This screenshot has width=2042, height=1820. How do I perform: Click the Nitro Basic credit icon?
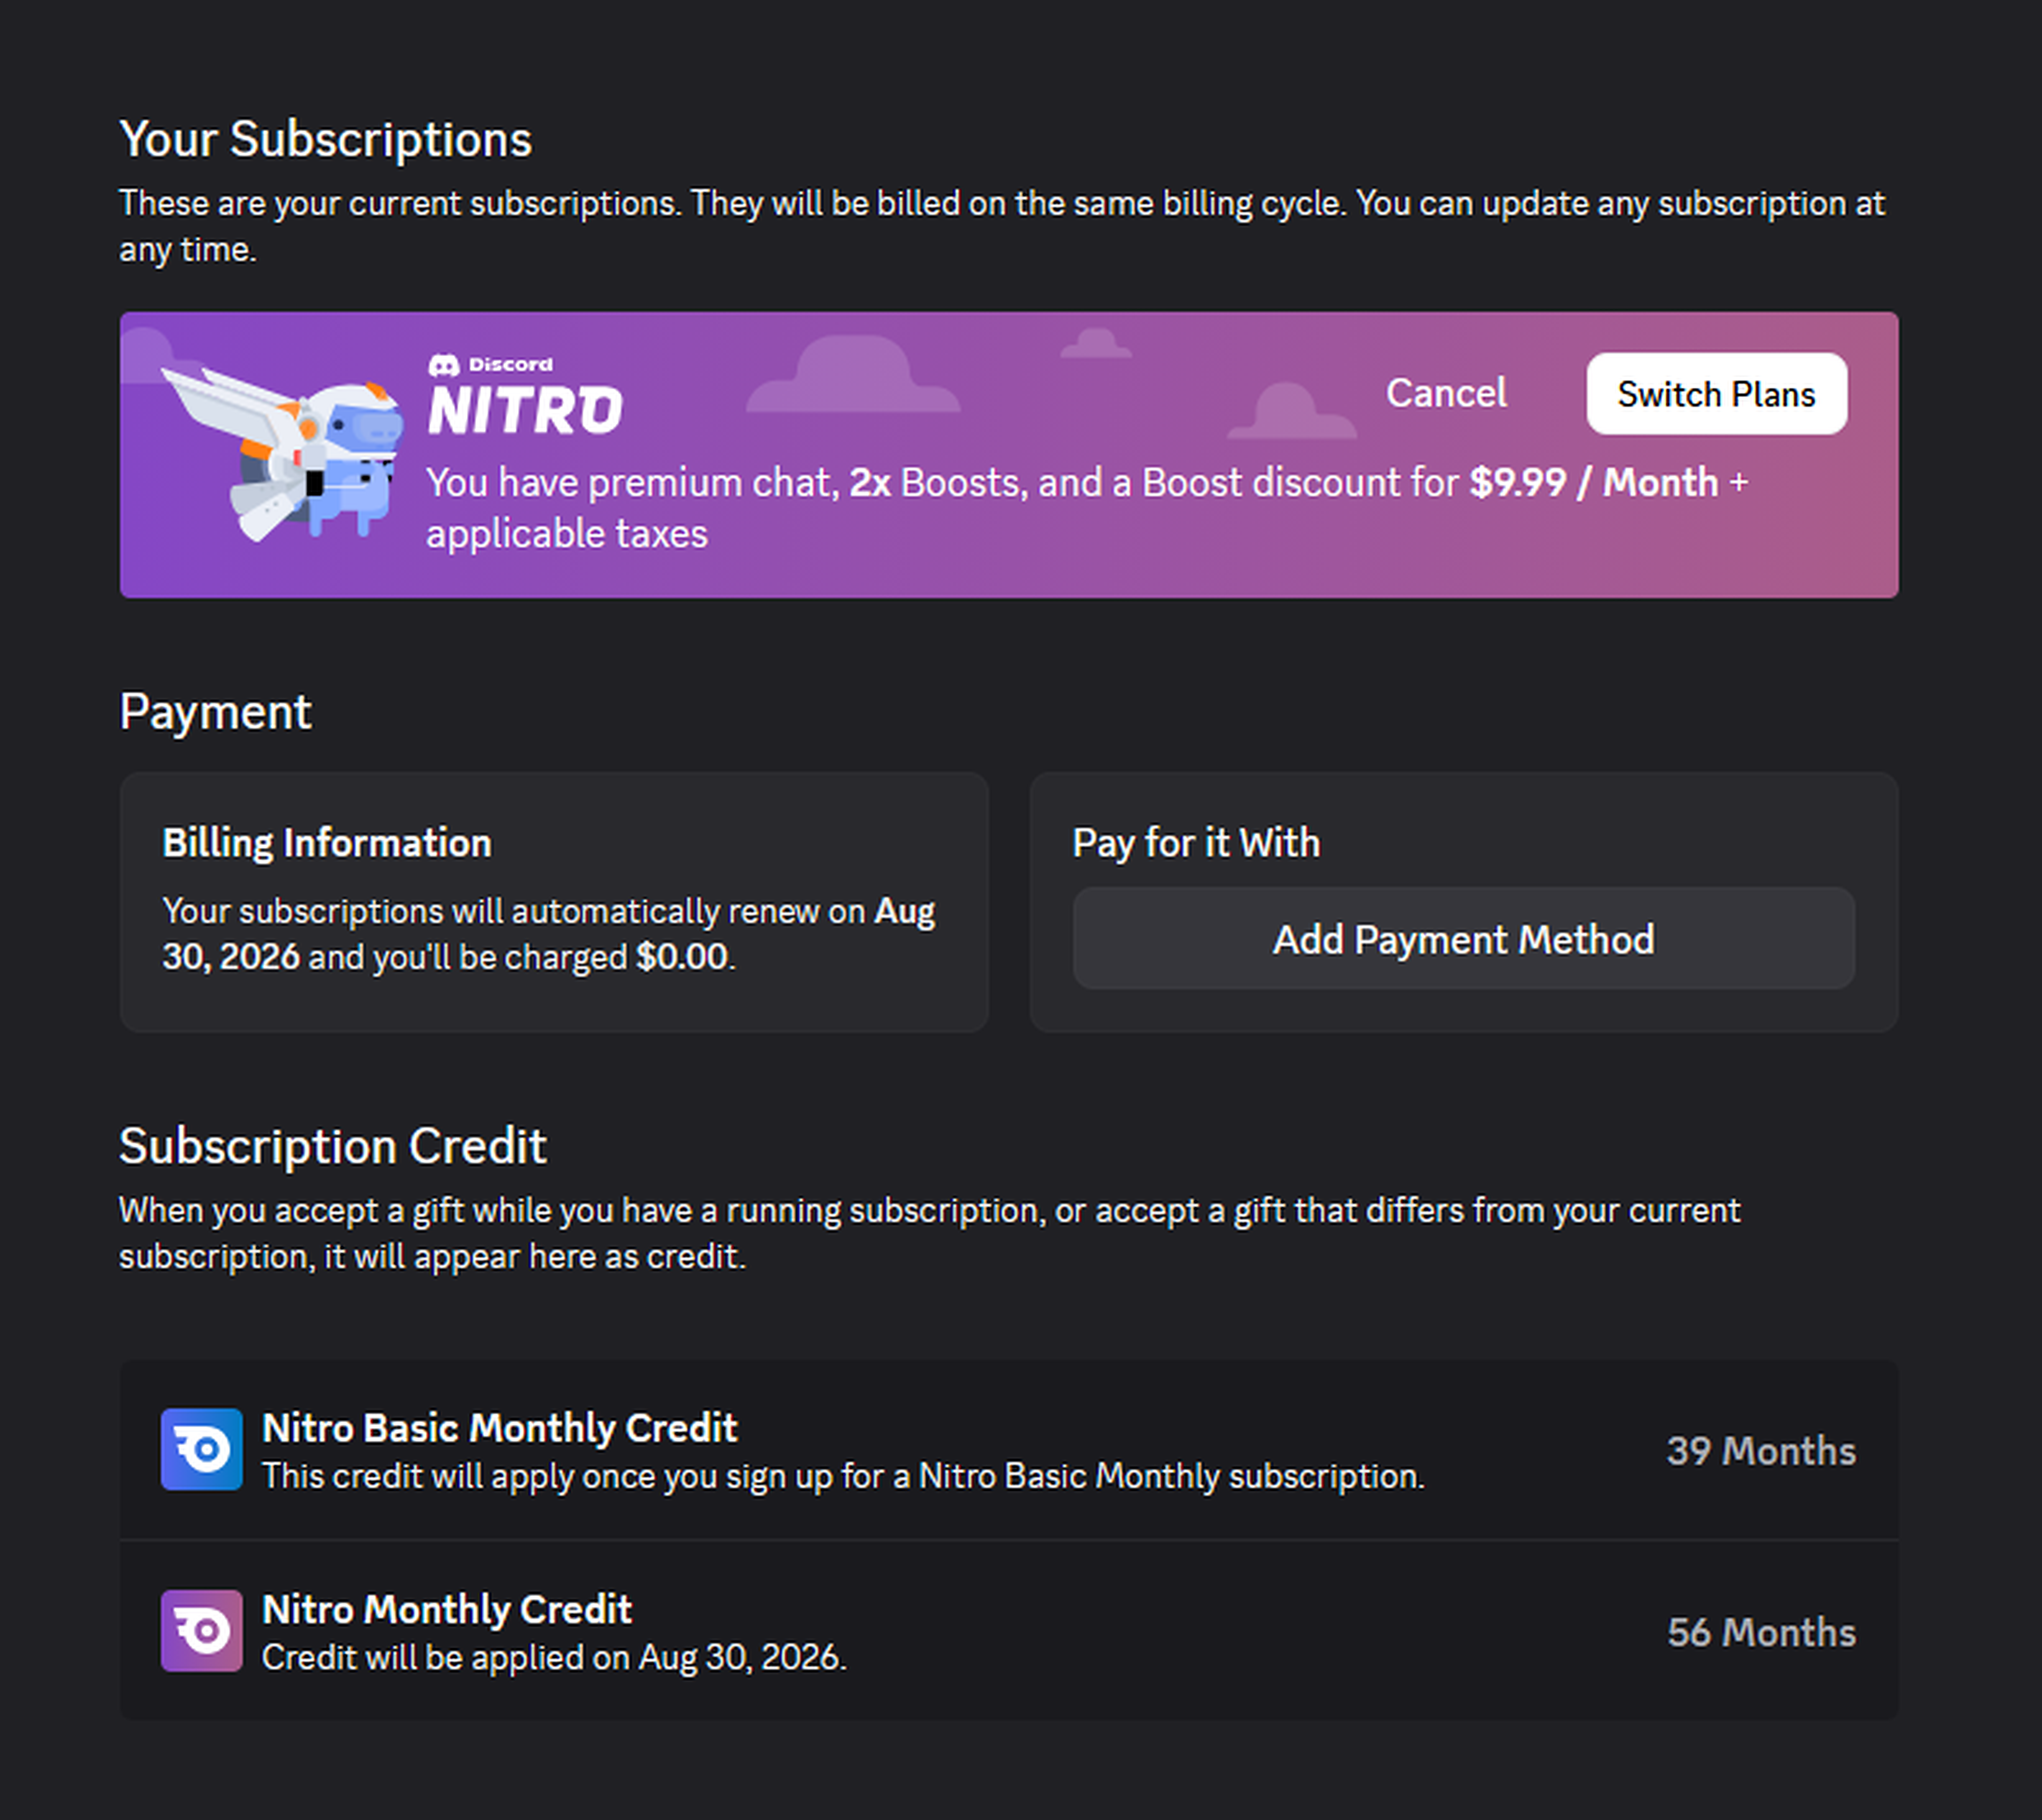pos(202,1450)
